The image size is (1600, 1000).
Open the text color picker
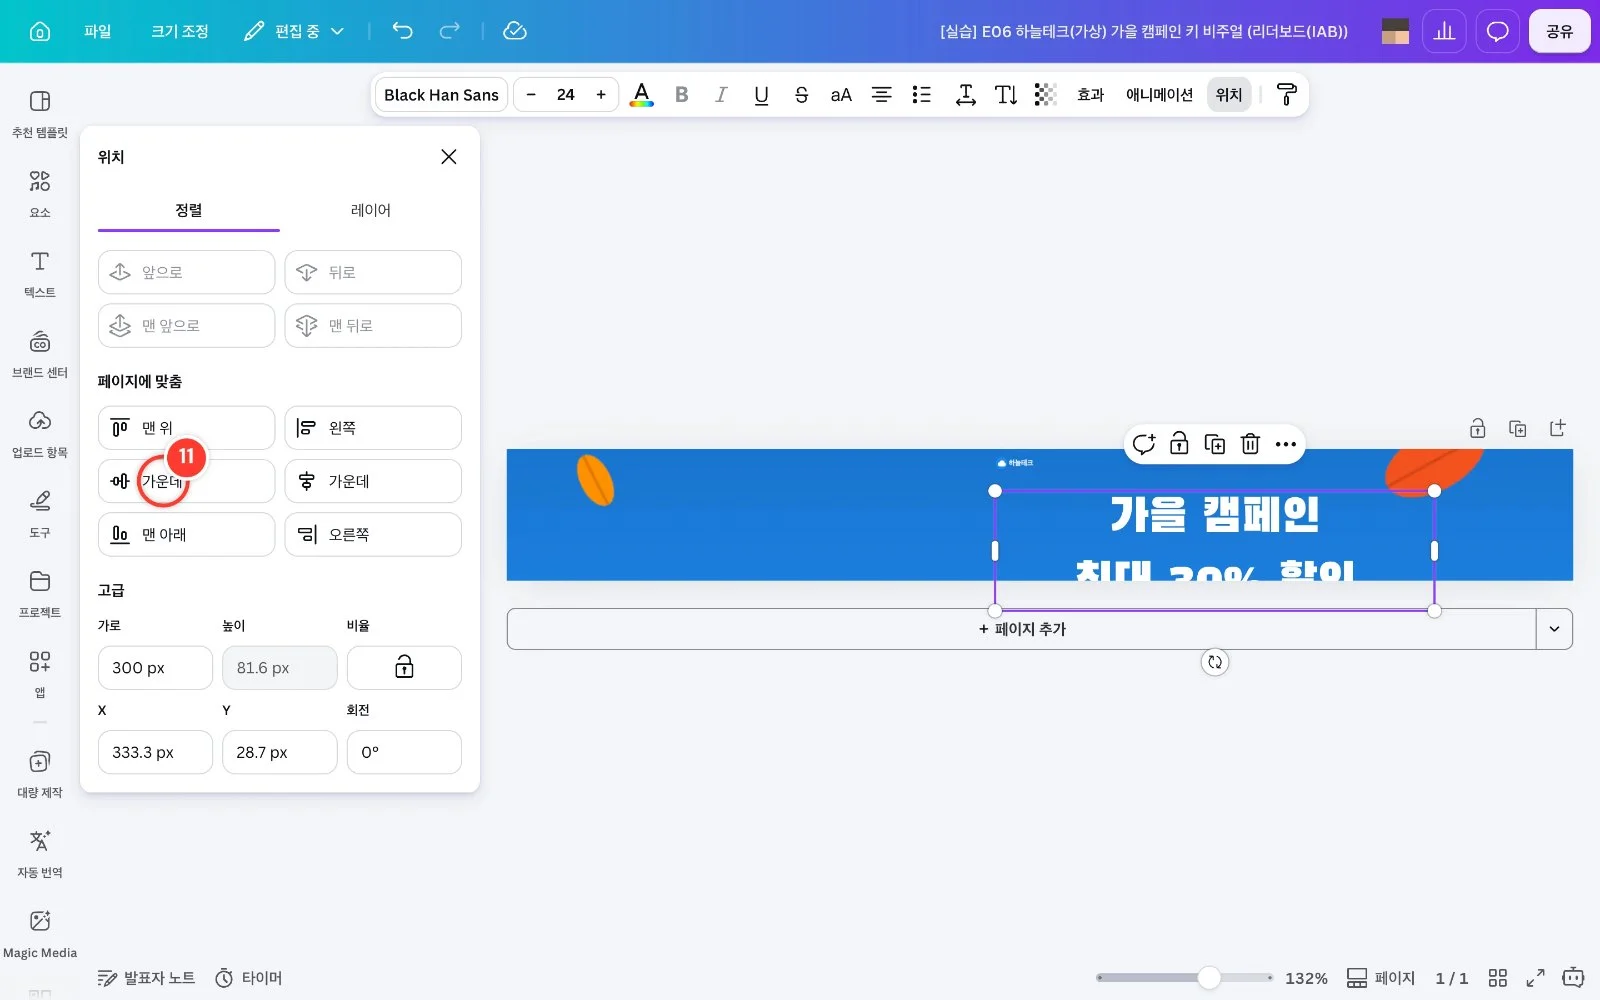(642, 95)
